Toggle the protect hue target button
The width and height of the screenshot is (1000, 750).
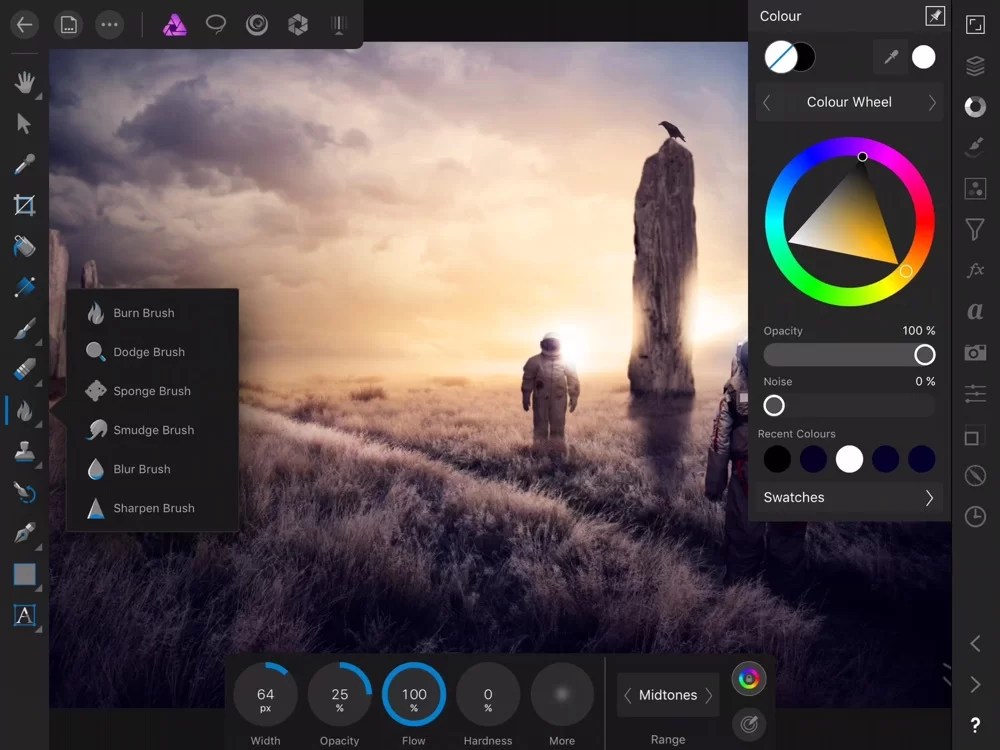point(749,724)
